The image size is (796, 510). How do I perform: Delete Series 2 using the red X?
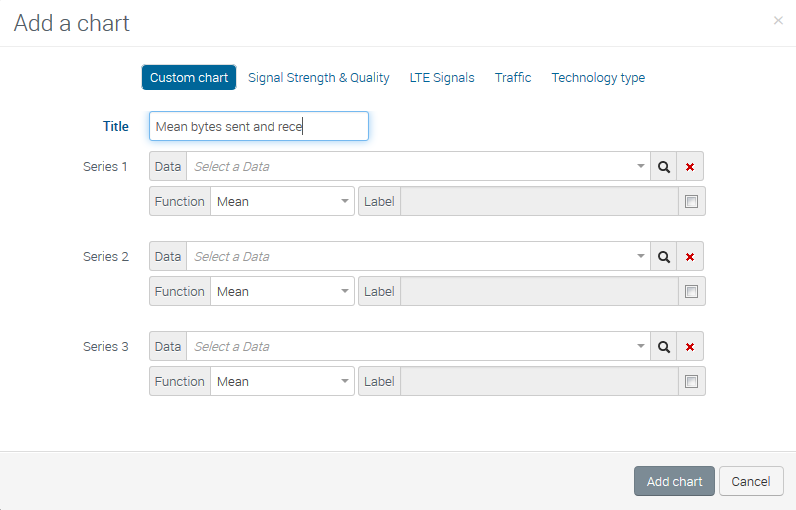click(x=690, y=257)
